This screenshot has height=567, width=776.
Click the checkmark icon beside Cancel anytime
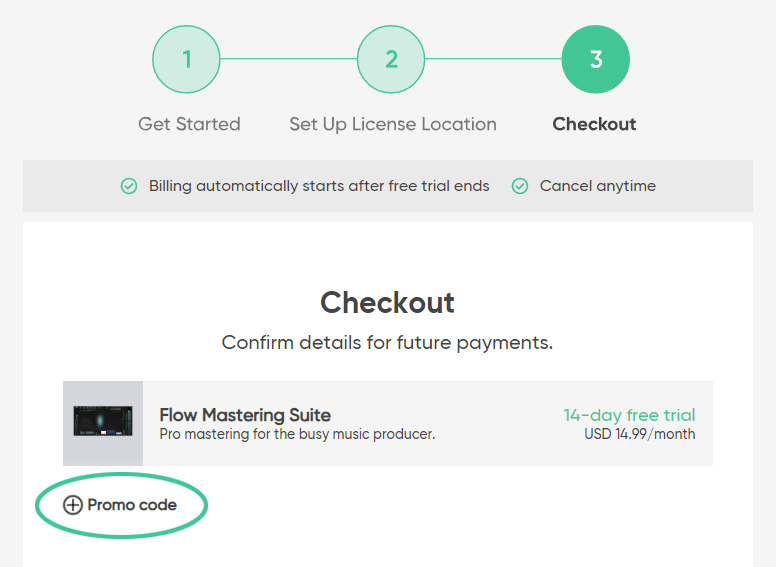click(520, 186)
